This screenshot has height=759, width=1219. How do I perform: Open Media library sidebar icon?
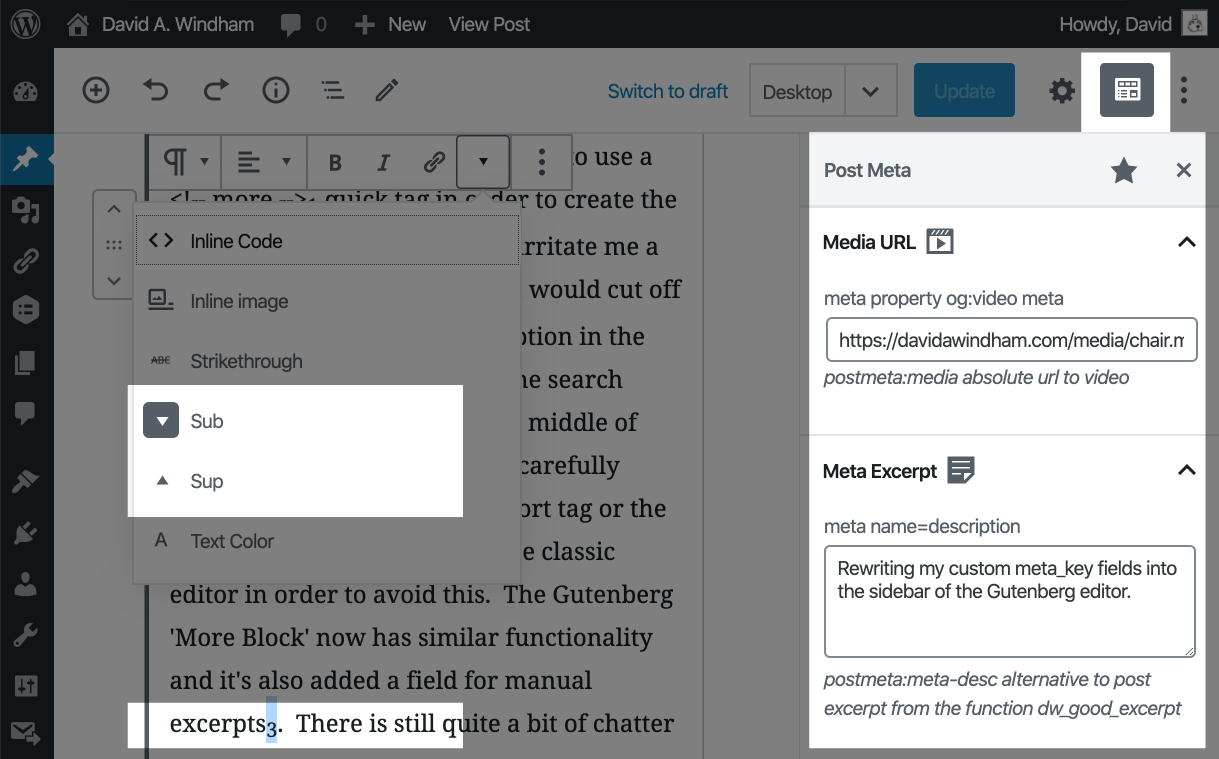(x=26, y=210)
